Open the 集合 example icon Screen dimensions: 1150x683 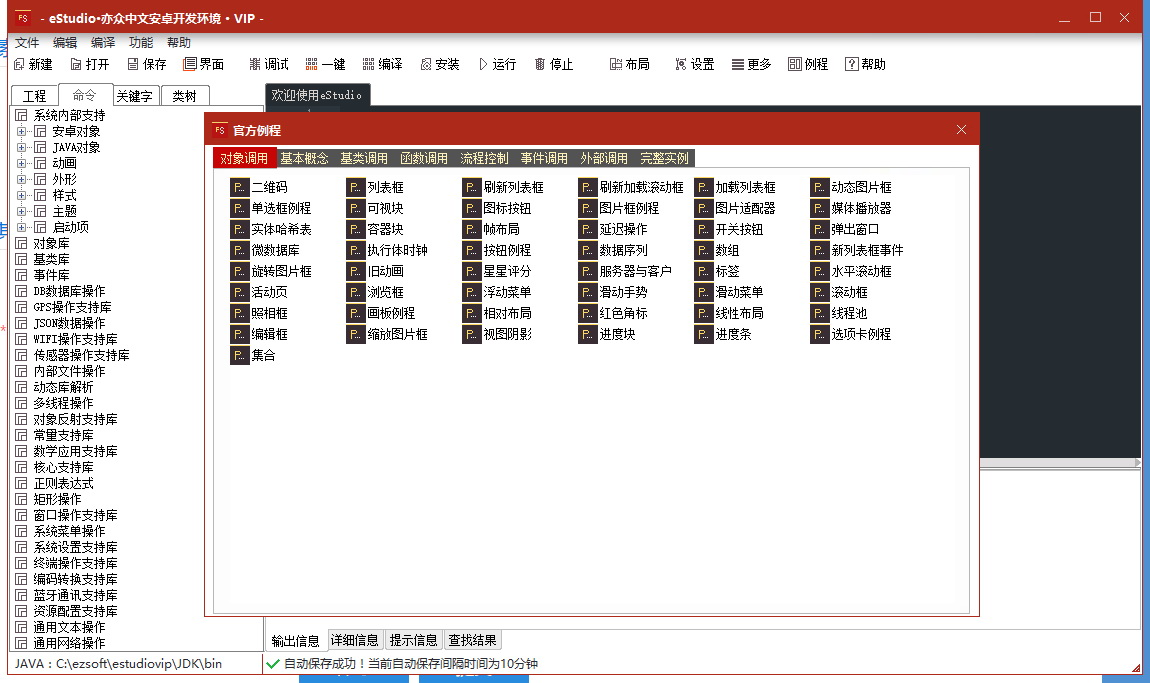pos(239,355)
